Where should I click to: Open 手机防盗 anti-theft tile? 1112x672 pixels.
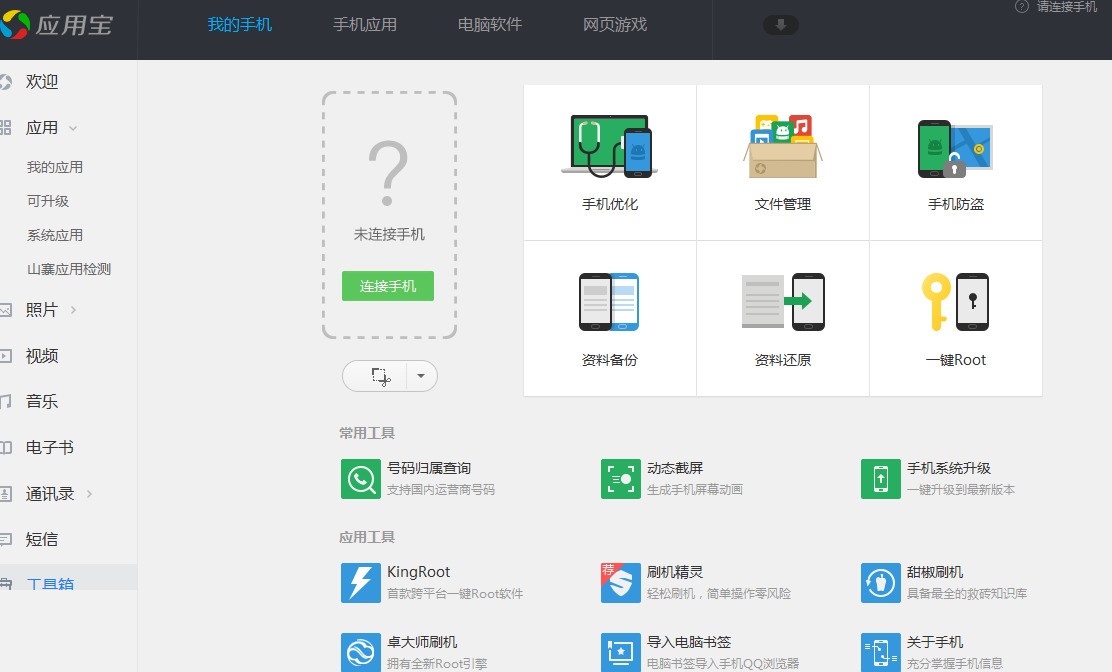pos(956,162)
